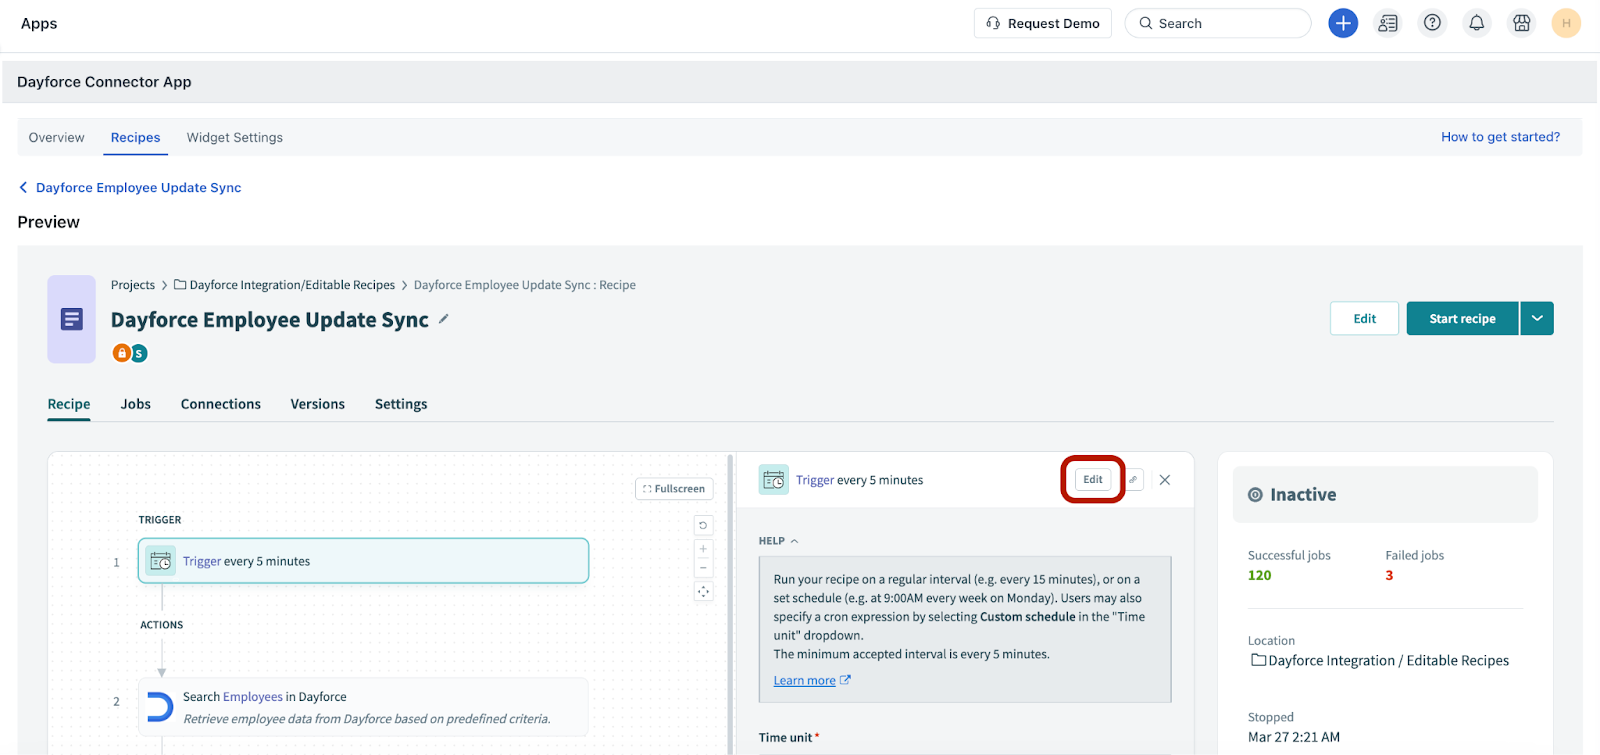Click Projects in the breadcrumb
Viewport: 1600px width, 755px height.
tap(133, 285)
